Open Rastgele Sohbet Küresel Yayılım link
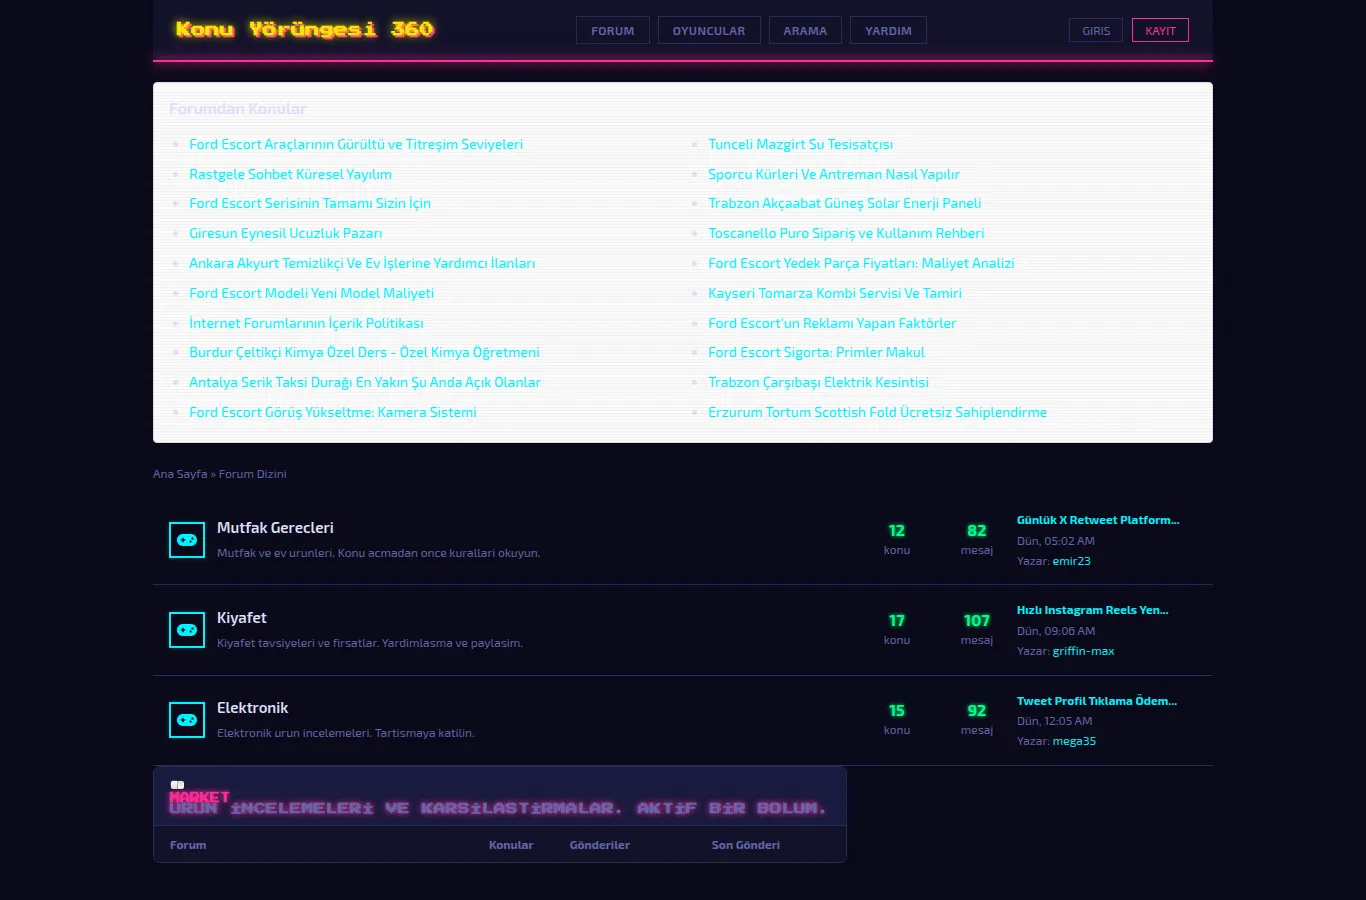The width and height of the screenshot is (1366, 900). click(x=290, y=174)
